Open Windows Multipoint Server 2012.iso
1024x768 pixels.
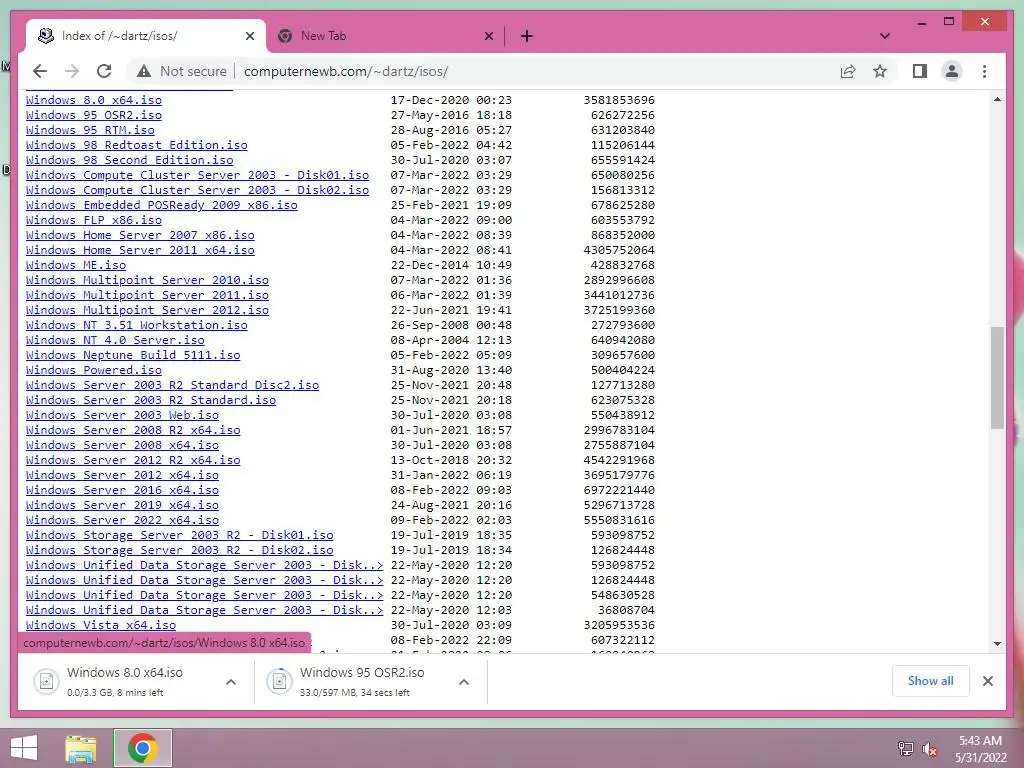coord(148,310)
